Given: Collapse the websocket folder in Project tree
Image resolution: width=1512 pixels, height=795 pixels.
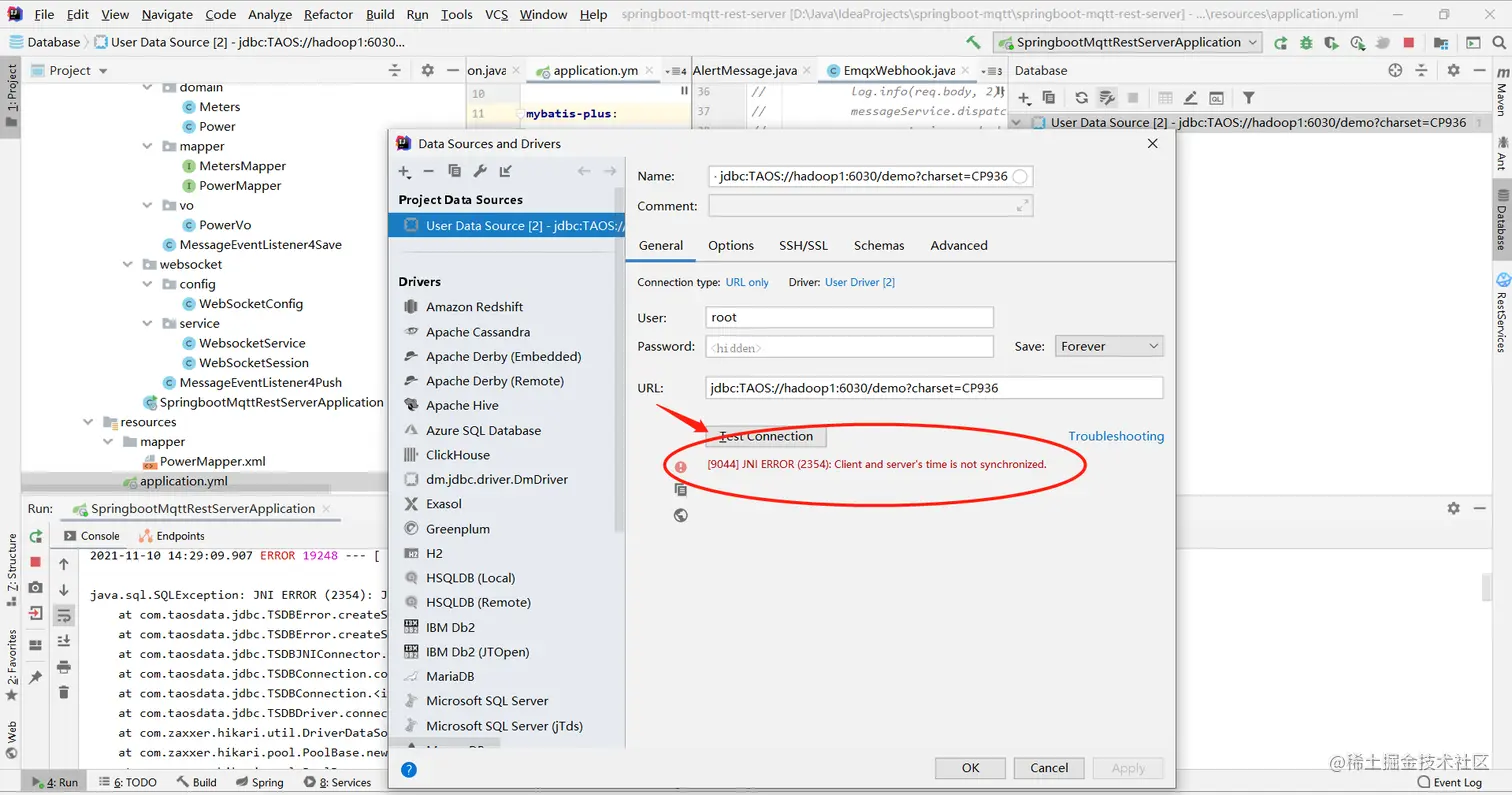Looking at the screenshot, I should pyautogui.click(x=128, y=264).
